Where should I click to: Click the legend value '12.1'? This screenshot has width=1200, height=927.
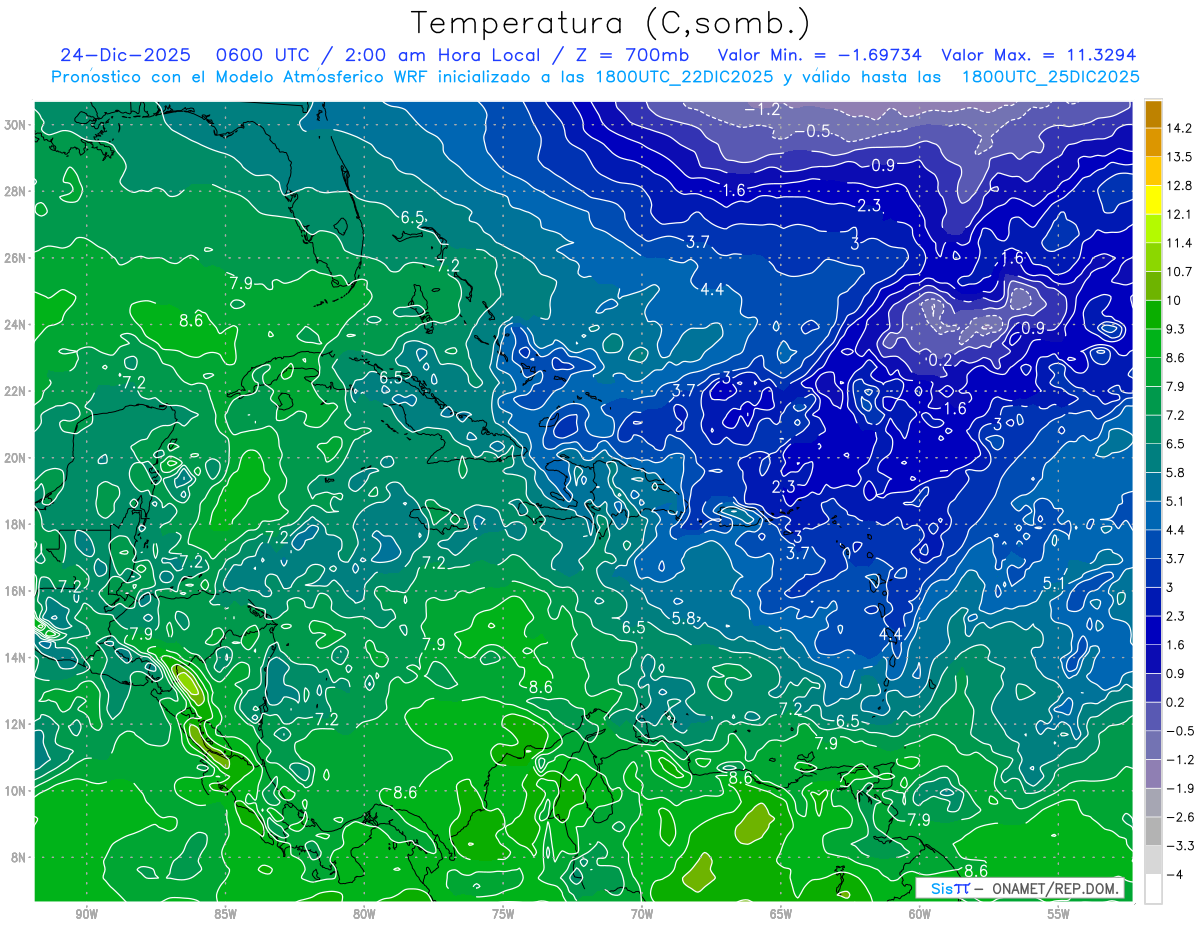(x=1180, y=214)
